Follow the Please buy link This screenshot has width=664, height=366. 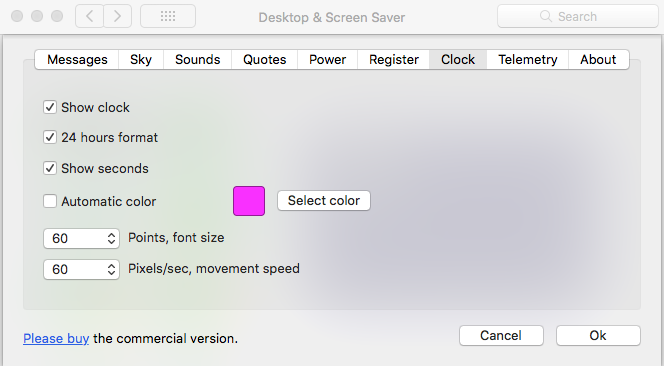point(56,338)
